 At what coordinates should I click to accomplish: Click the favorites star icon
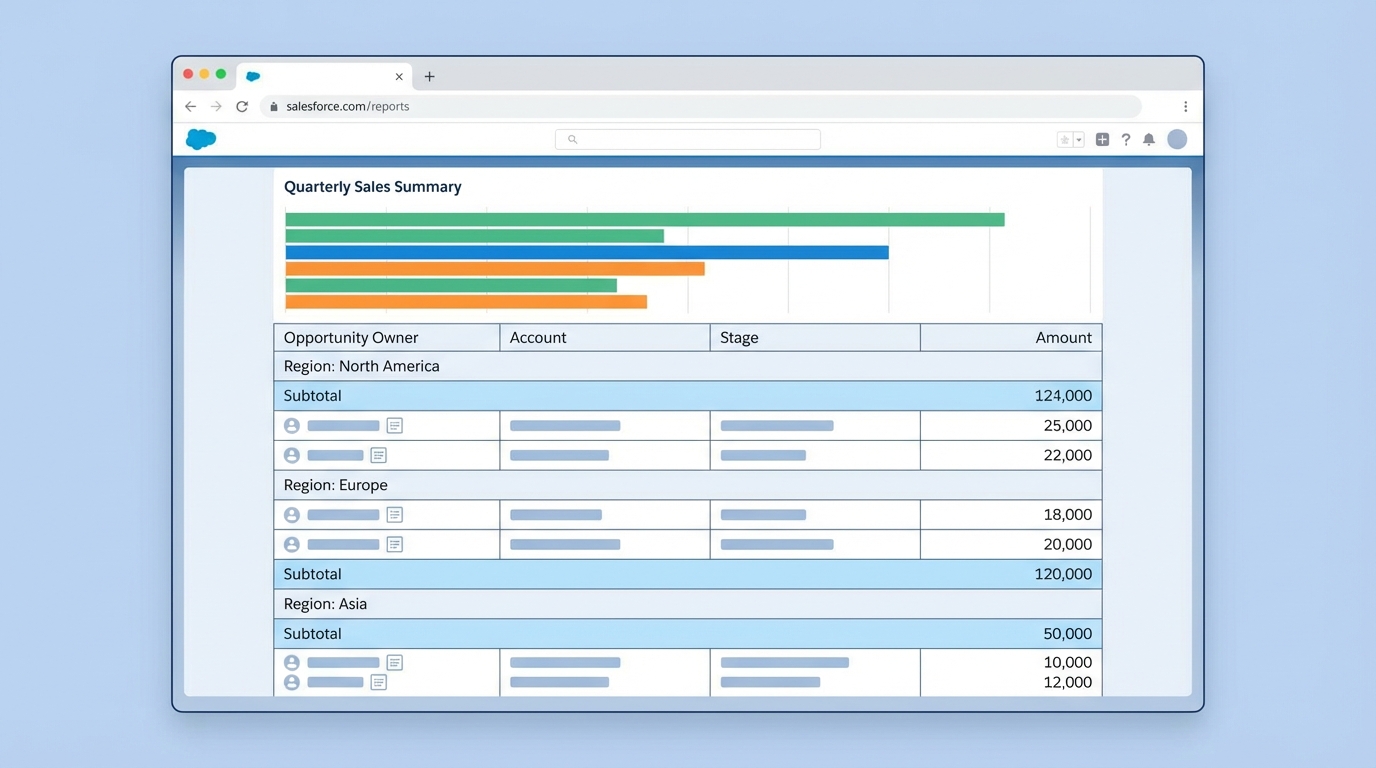click(1063, 139)
